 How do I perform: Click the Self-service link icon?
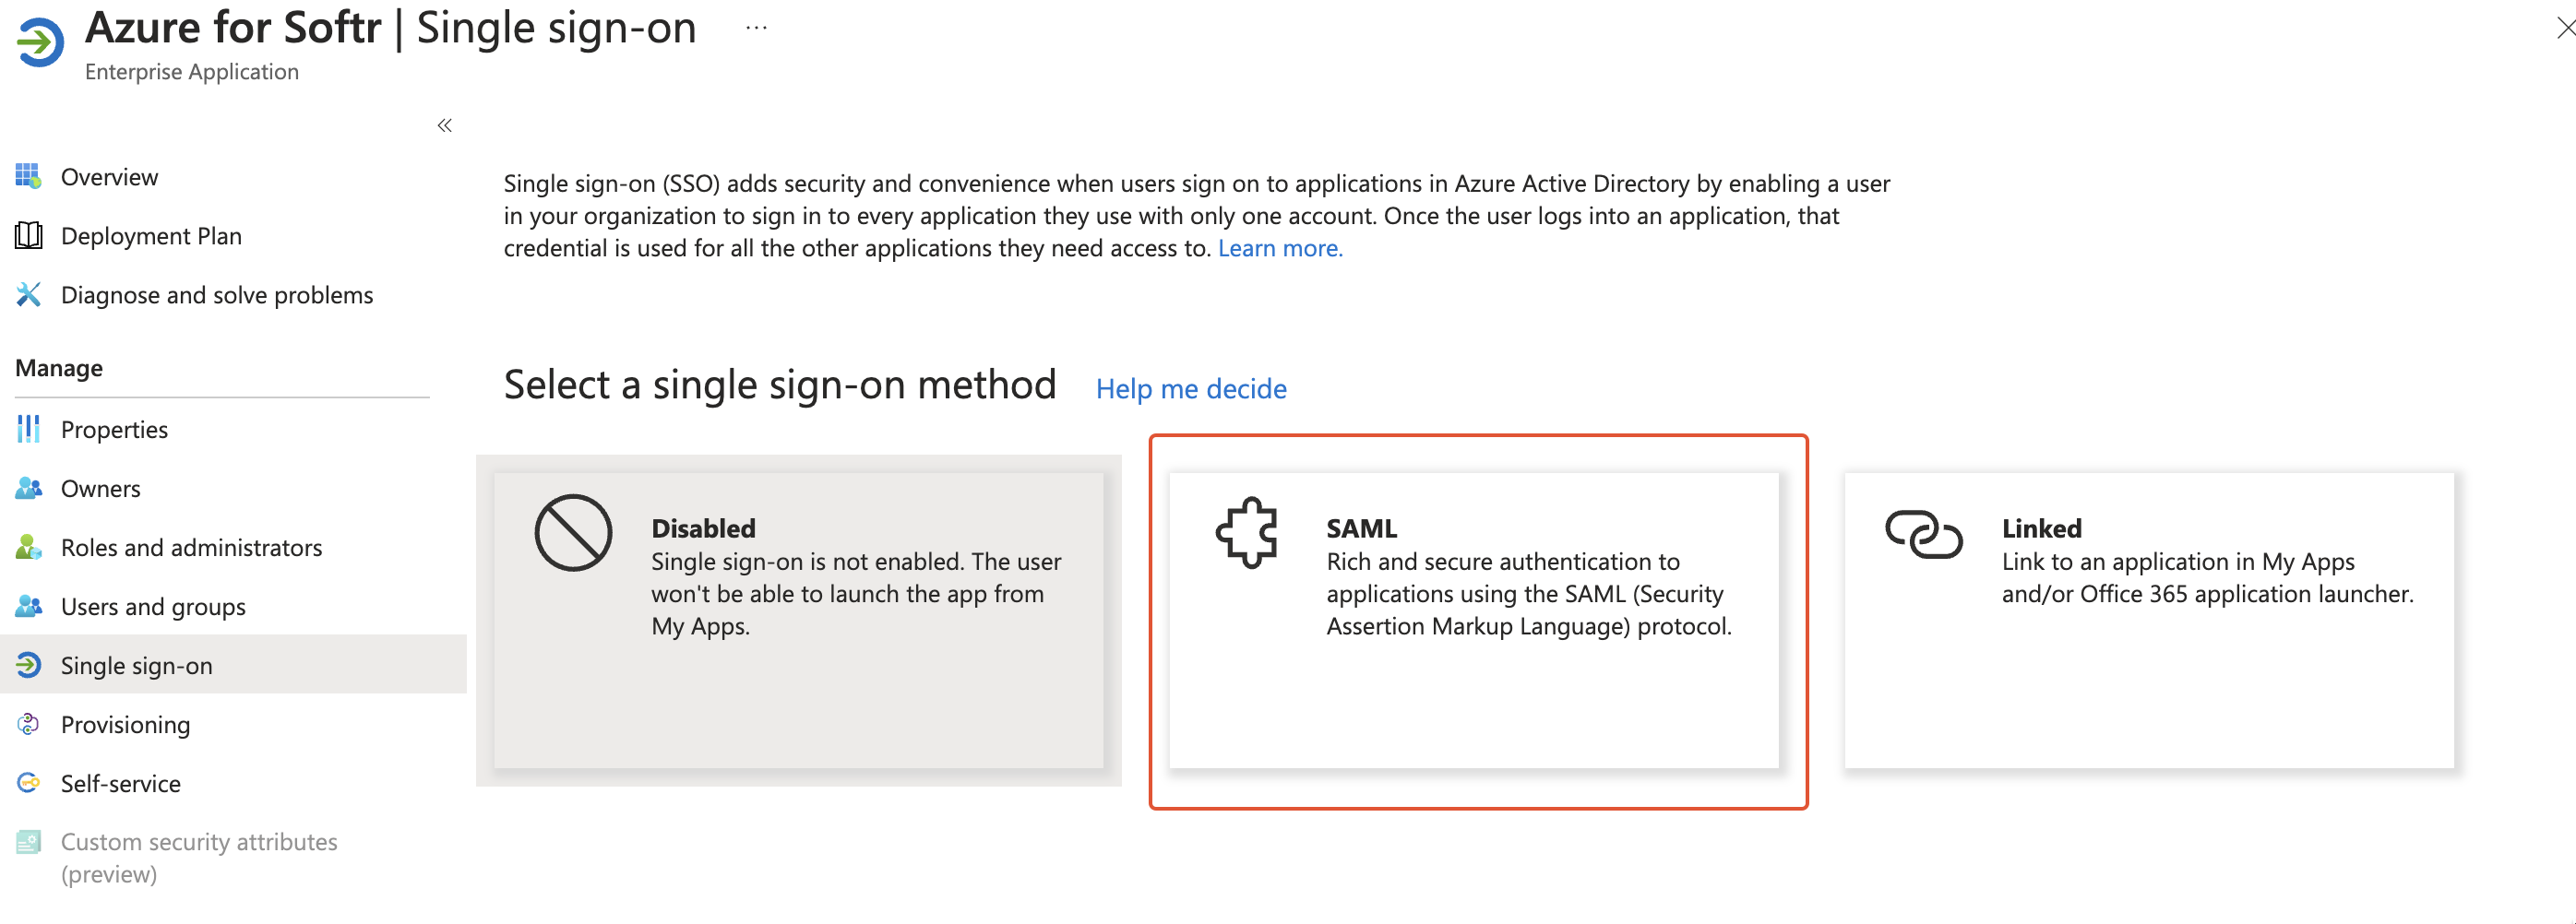pyautogui.click(x=29, y=783)
